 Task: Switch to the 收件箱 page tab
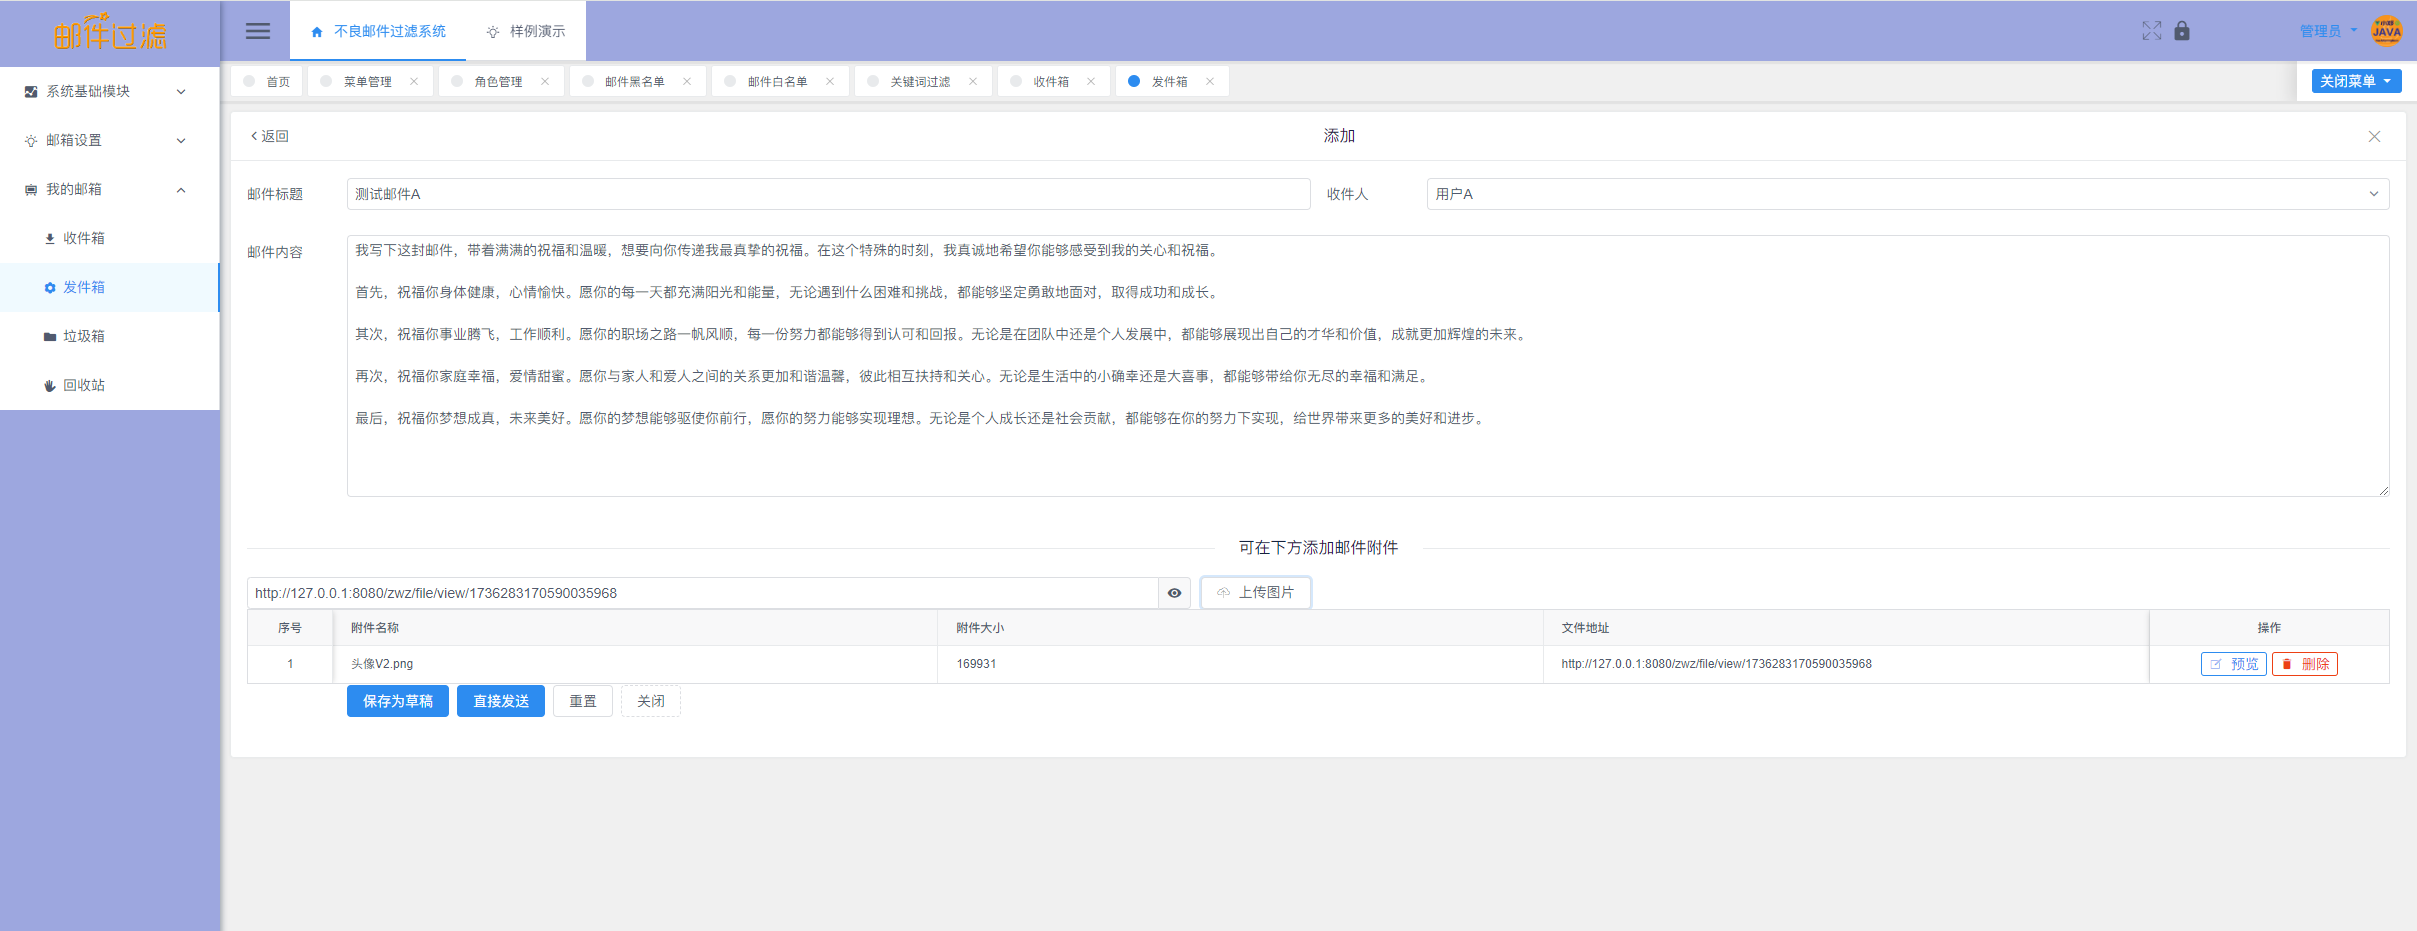click(x=1051, y=82)
